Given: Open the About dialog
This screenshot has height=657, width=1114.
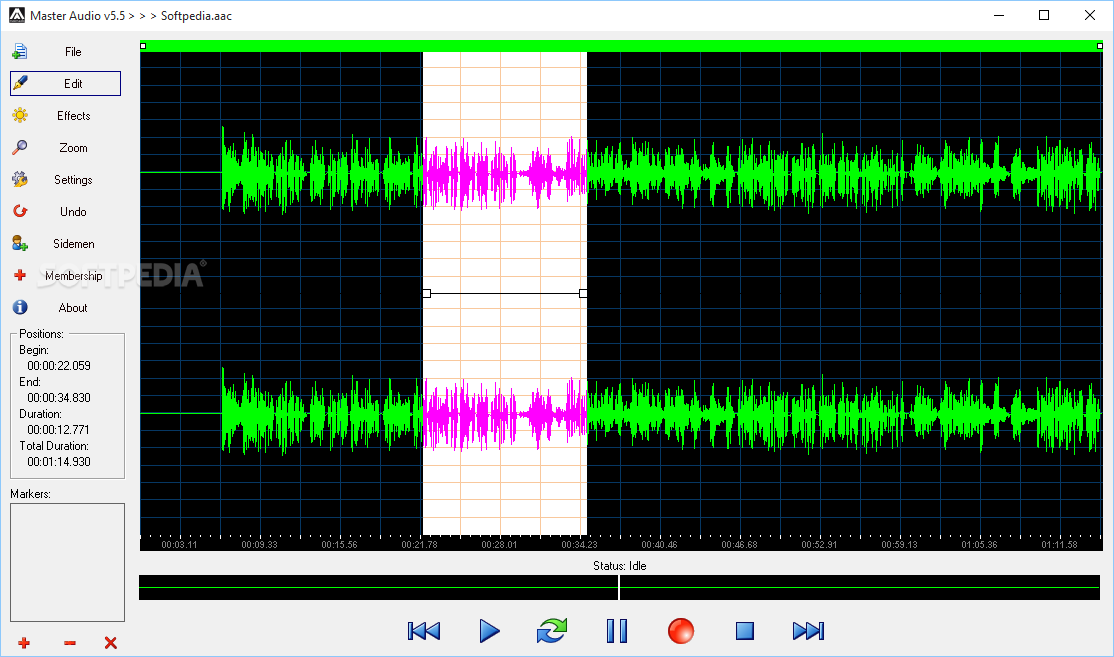Looking at the screenshot, I should pos(65,308).
